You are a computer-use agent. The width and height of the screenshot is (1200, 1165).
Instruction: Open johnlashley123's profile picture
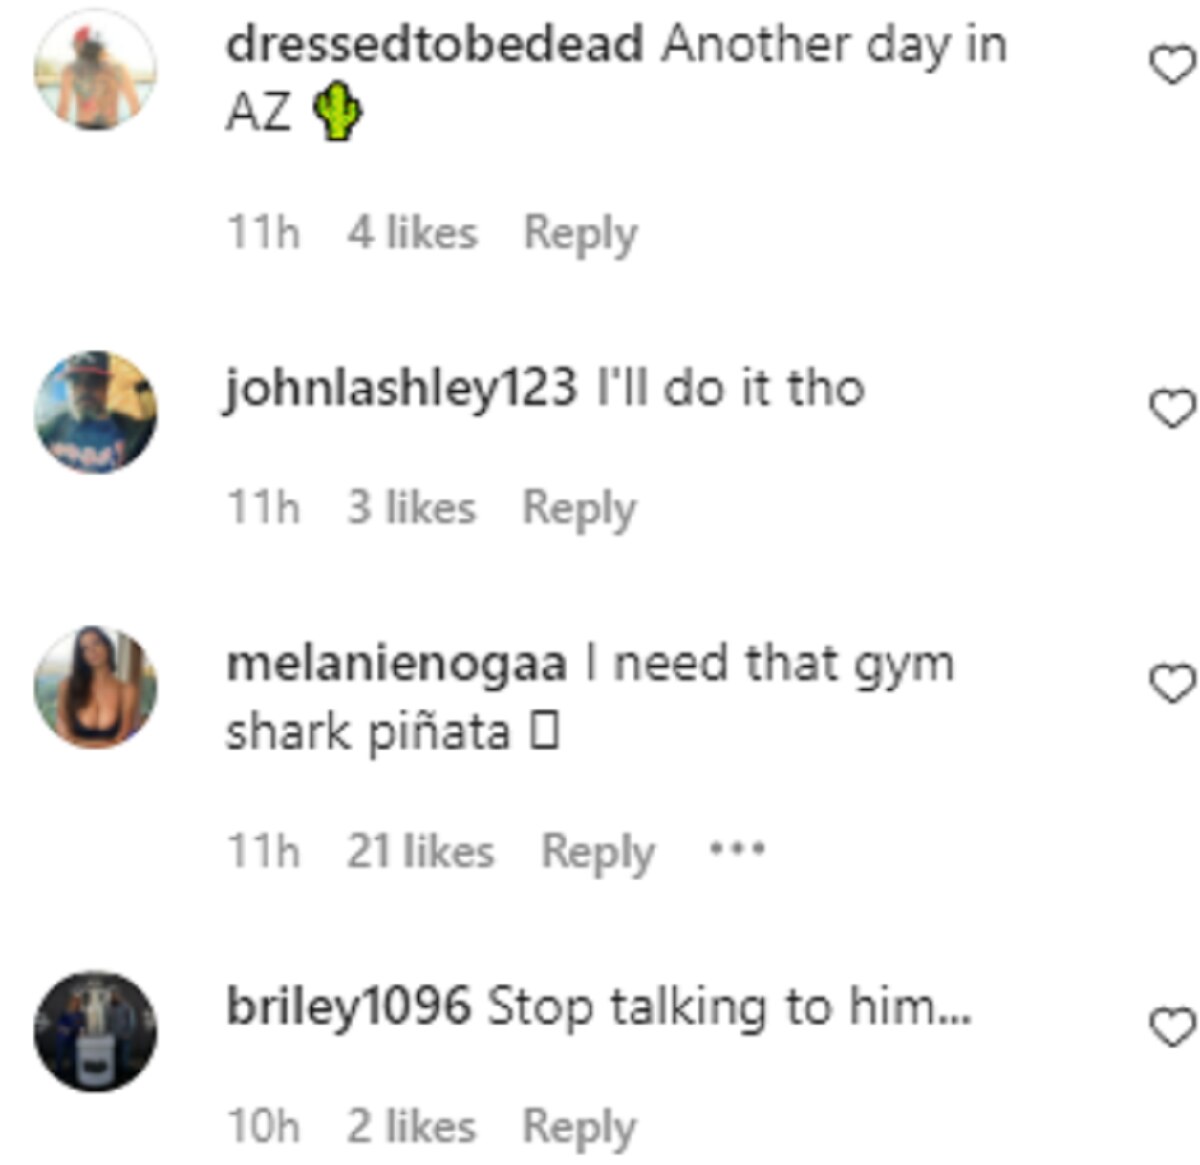(95, 412)
